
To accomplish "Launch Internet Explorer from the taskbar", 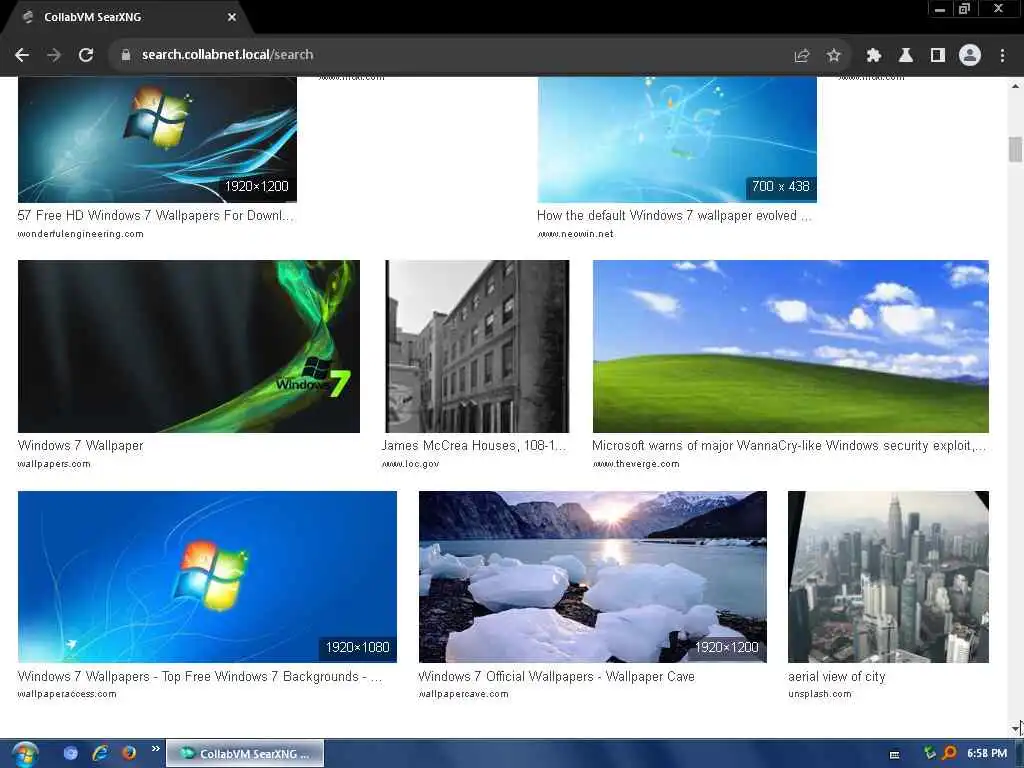I will pos(100,753).
